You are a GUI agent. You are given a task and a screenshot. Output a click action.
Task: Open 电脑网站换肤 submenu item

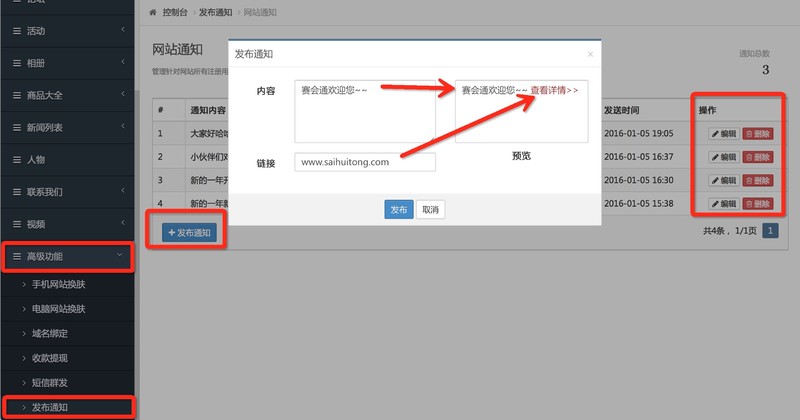[67, 309]
